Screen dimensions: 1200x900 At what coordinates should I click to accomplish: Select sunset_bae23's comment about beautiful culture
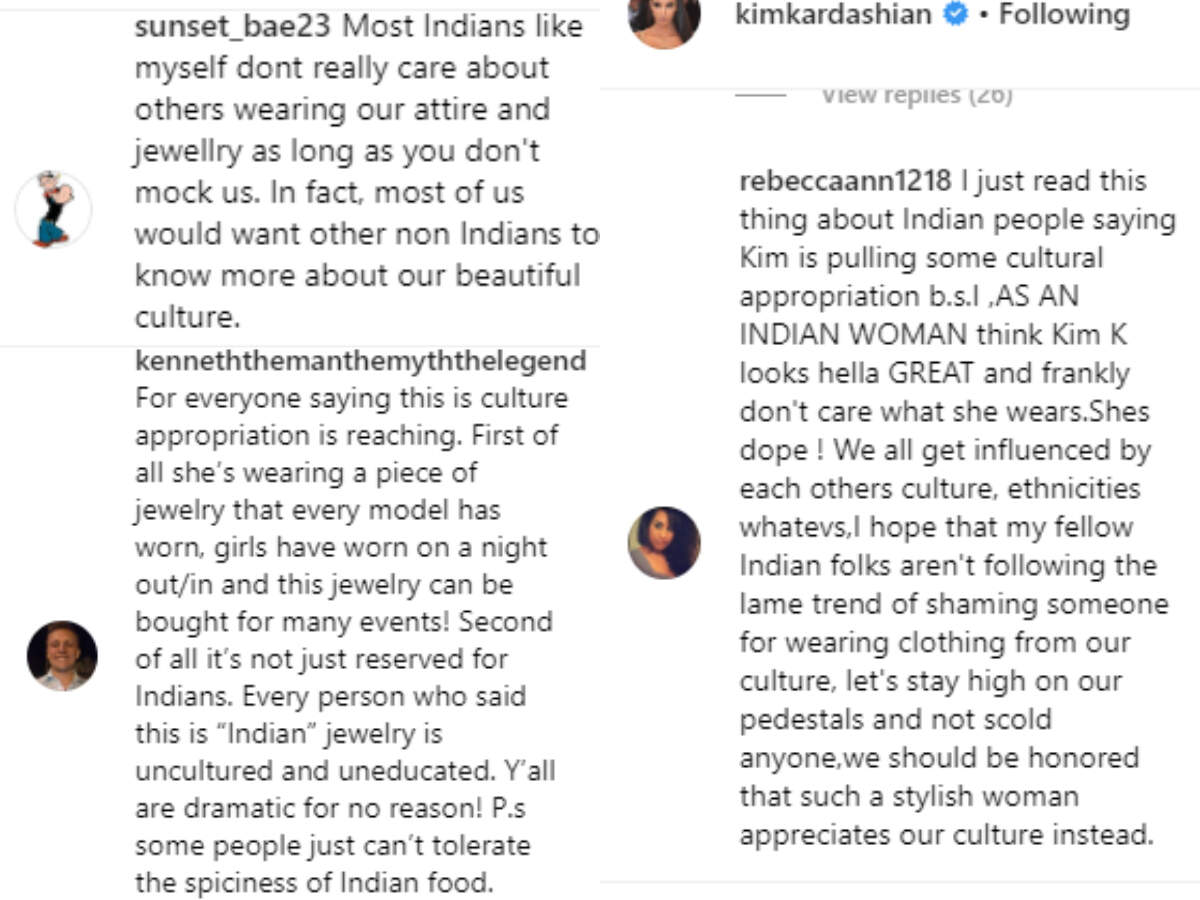(366, 172)
